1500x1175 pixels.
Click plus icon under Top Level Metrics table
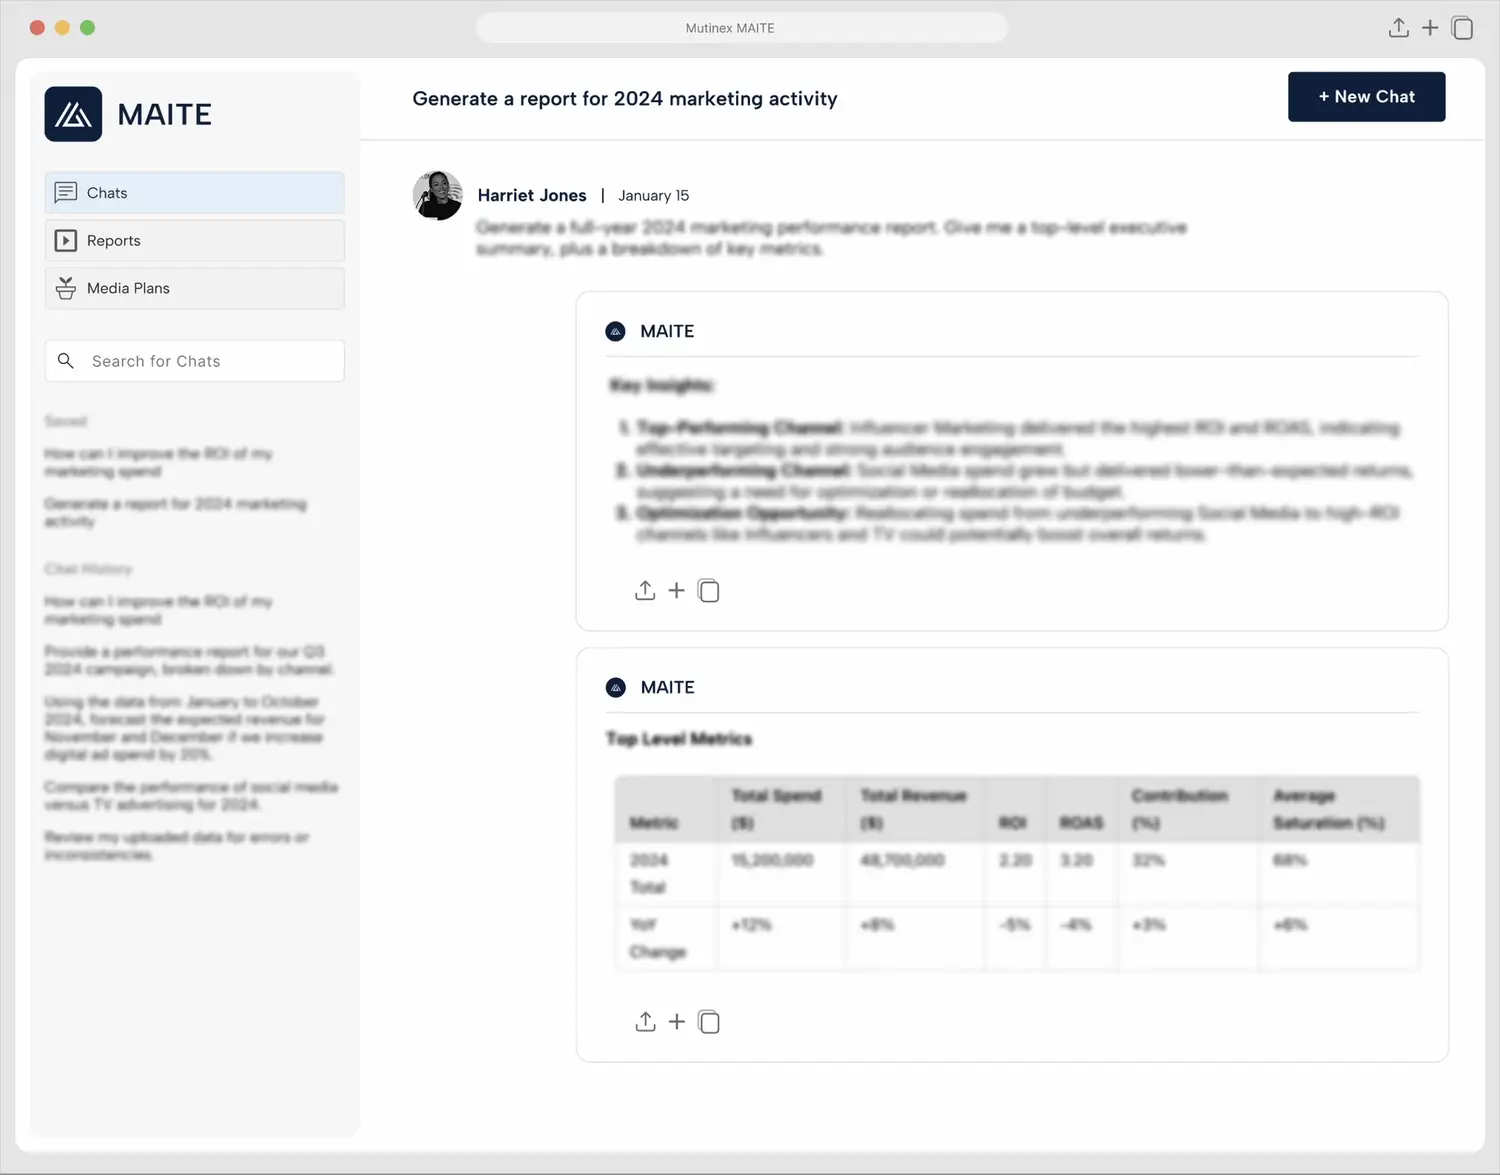coord(677,1022)
